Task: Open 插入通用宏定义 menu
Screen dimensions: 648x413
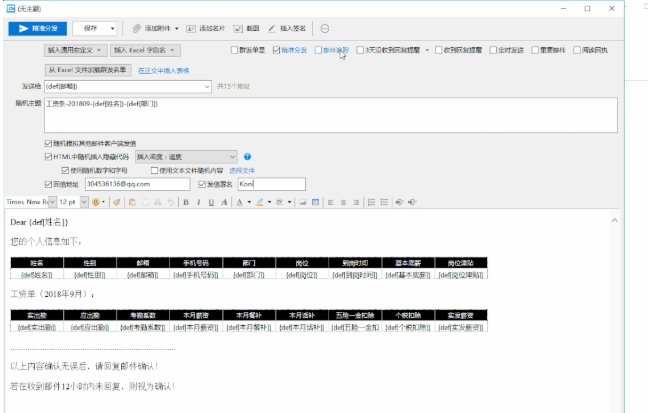Action: (x=73, y=49)
